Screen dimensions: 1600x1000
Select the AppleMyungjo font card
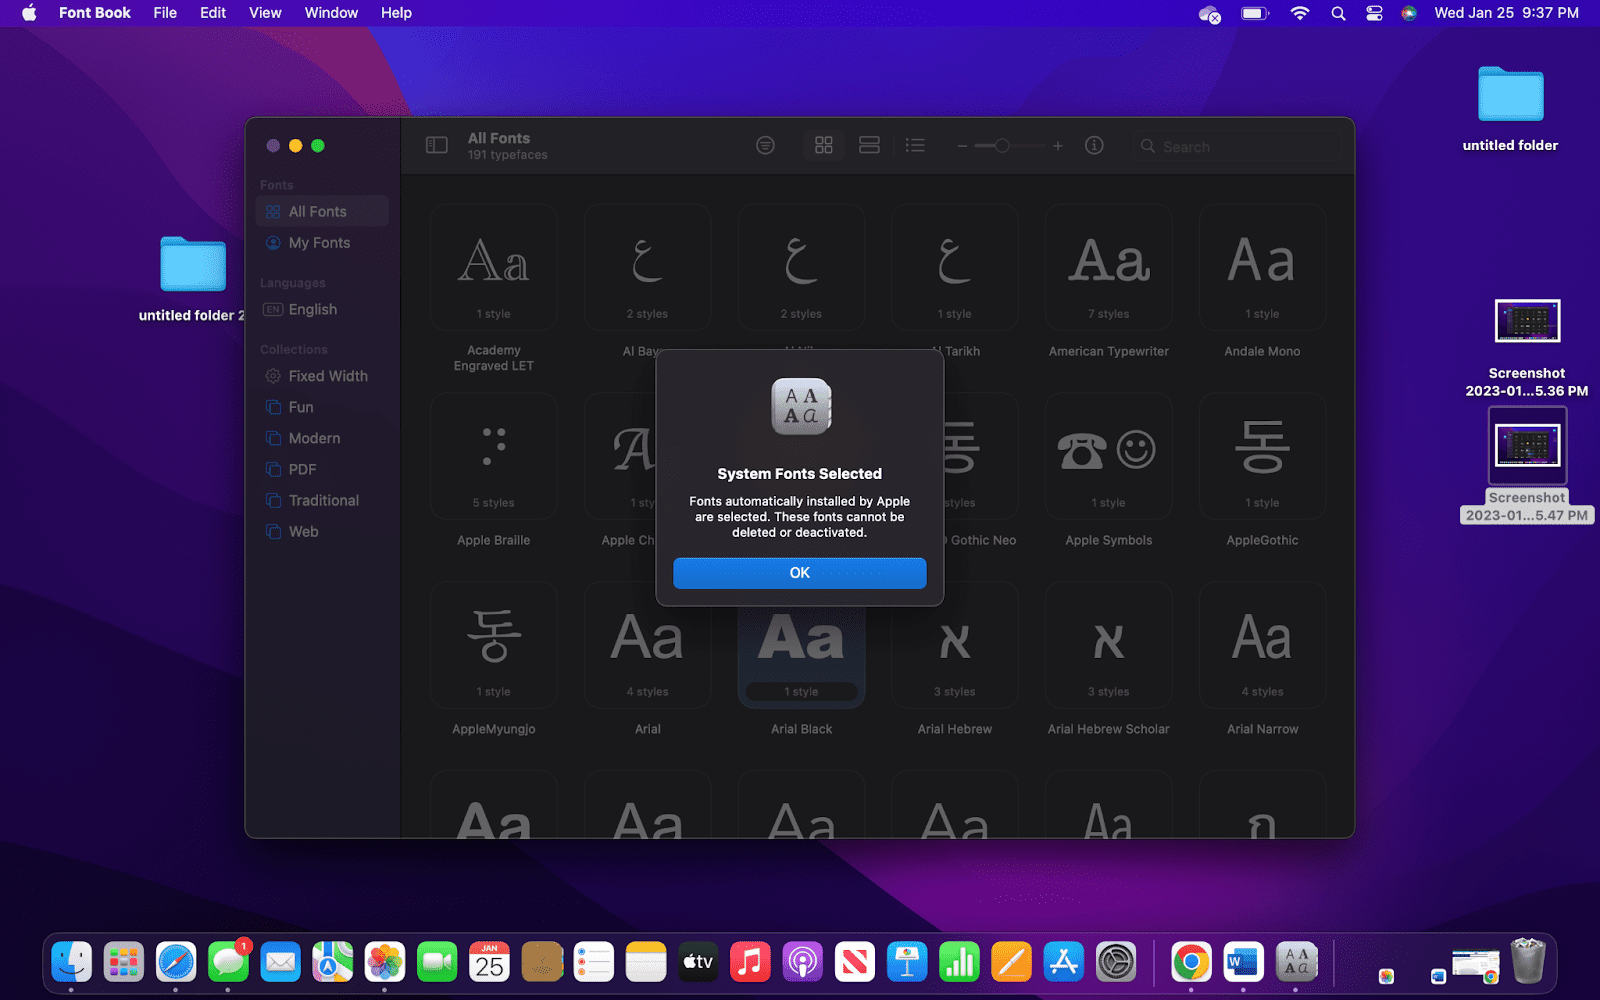(x=494, y=646)
